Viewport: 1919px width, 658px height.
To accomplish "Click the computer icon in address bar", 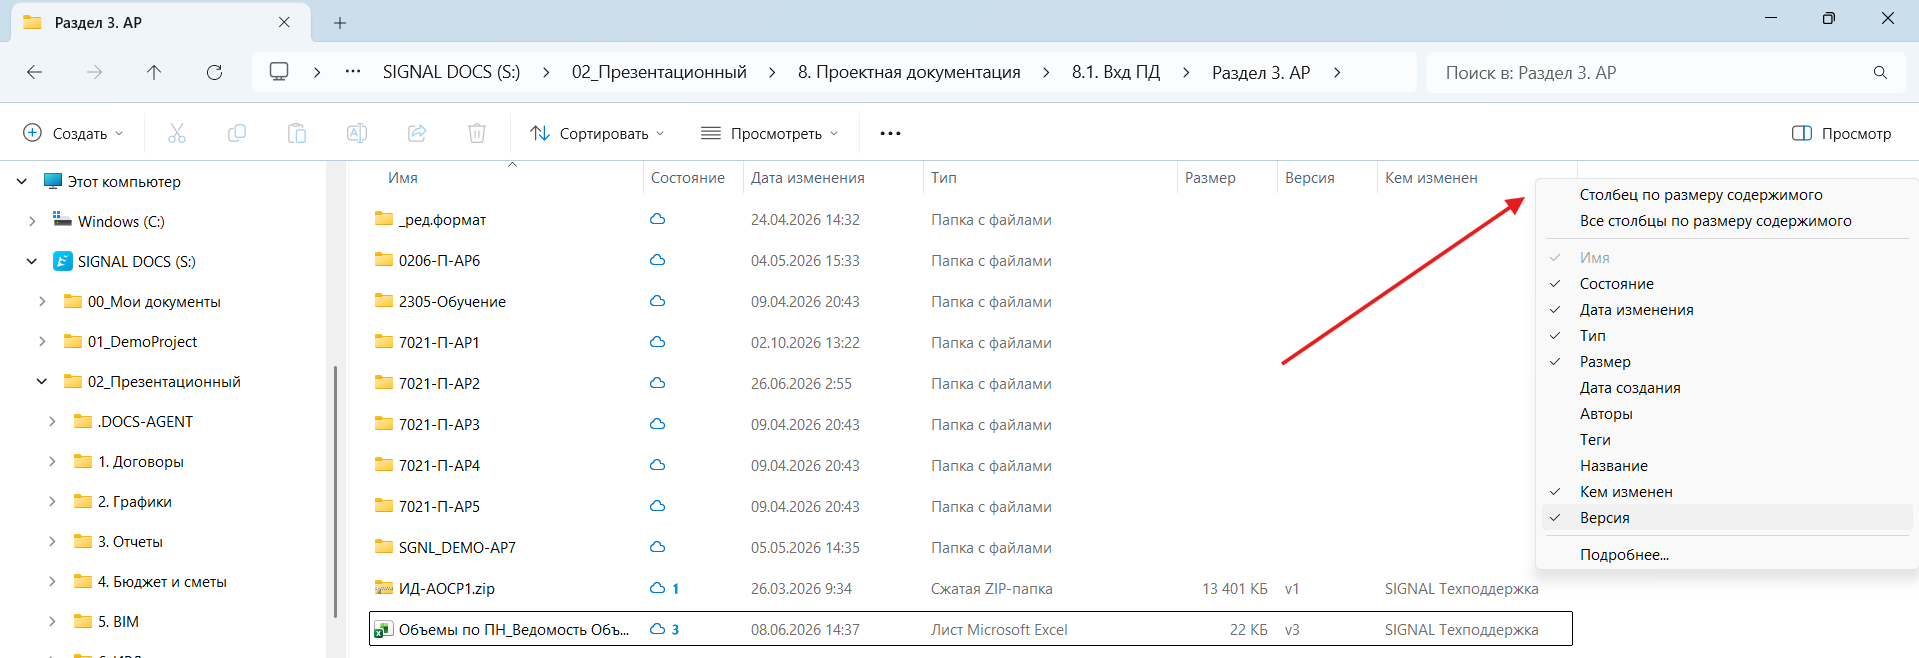I will (279, 72).
